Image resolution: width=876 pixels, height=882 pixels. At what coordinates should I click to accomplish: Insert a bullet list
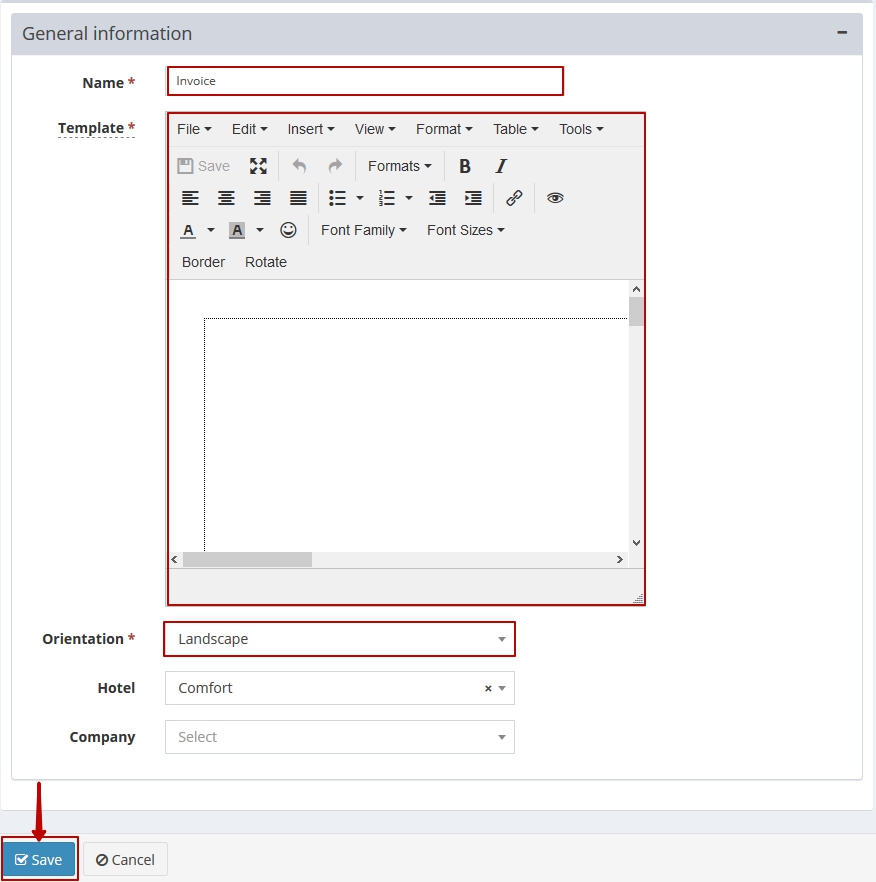pos(338,198)
